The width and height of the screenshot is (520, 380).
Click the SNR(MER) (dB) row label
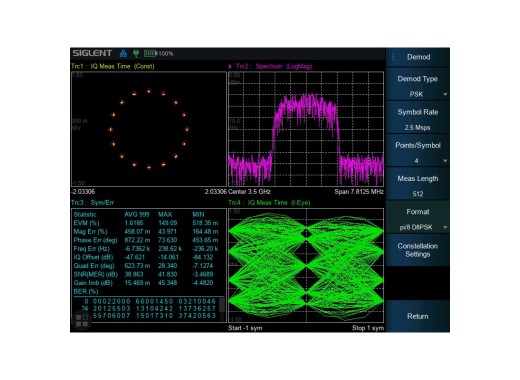(96, 274)
